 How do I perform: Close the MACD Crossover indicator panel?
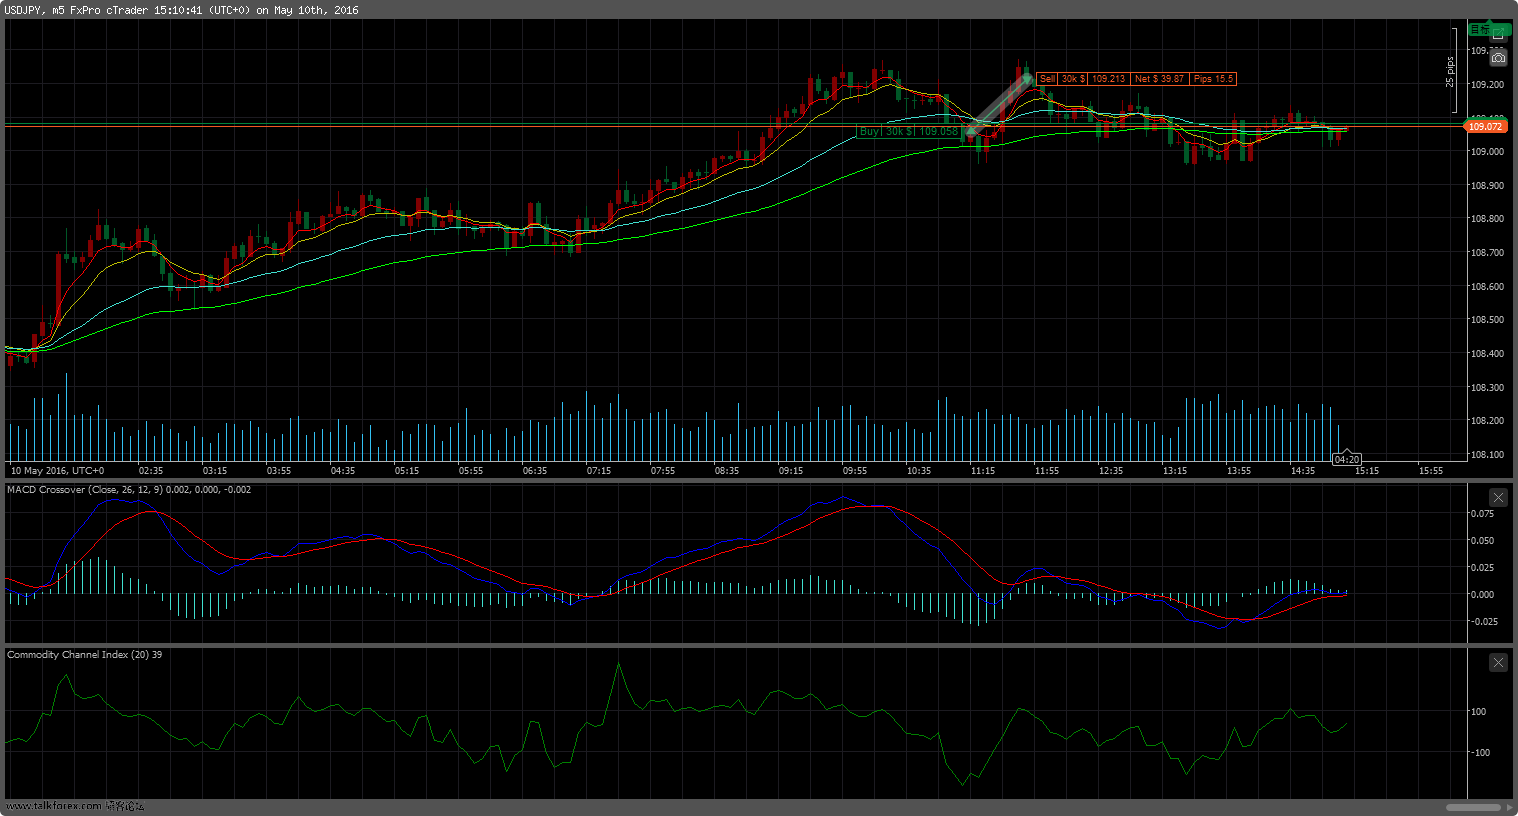(1498, 497)
